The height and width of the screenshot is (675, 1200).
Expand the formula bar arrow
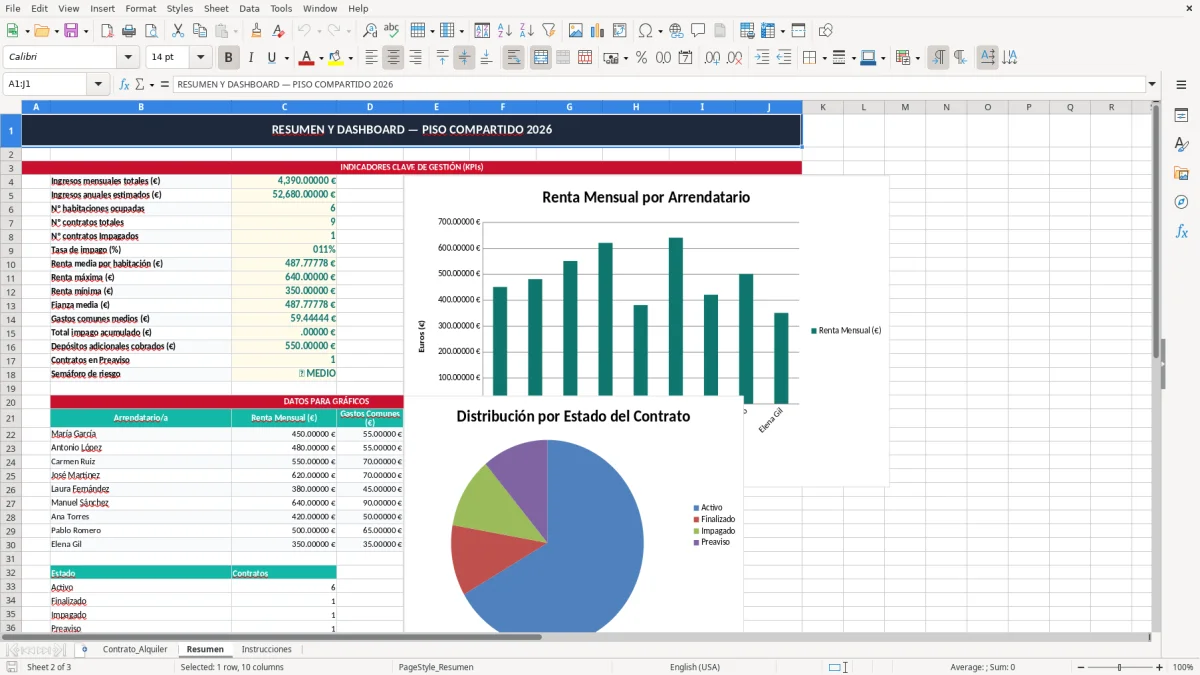pos(1153,84)
